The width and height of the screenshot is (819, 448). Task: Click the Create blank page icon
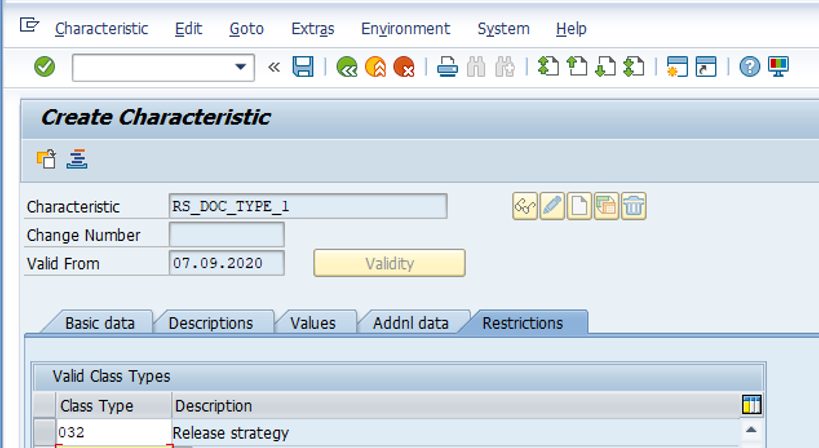pyautogui.click(x=579, y=206)
